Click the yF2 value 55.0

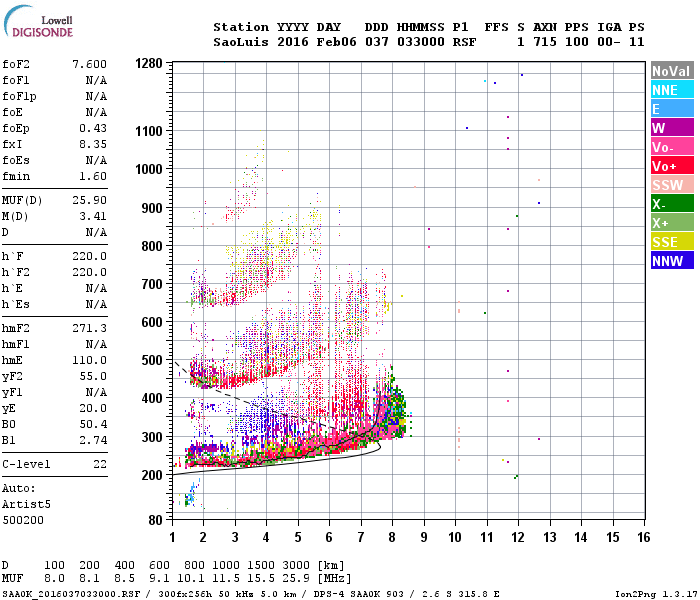coord(93,376)
